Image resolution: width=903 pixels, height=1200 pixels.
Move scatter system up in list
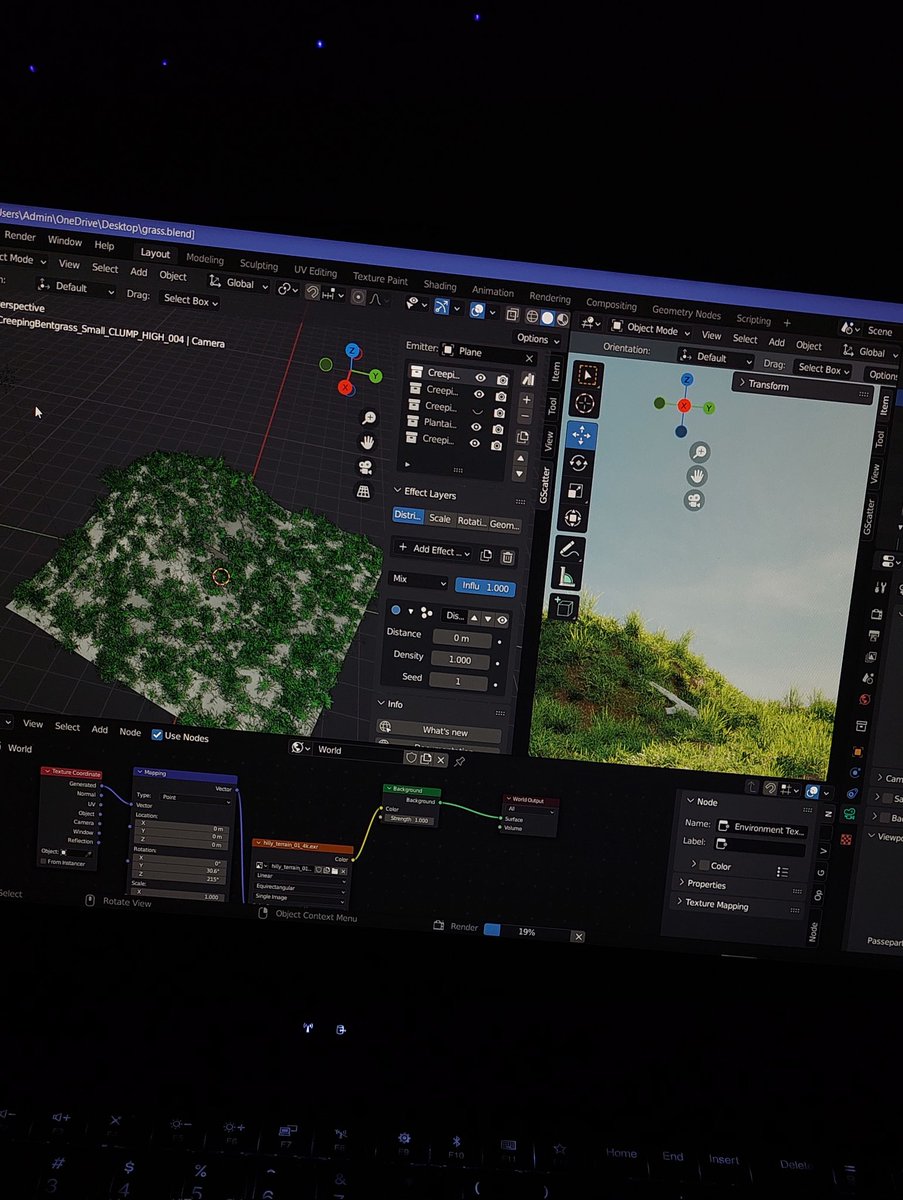pyautogui.click(x=520, y=458)
